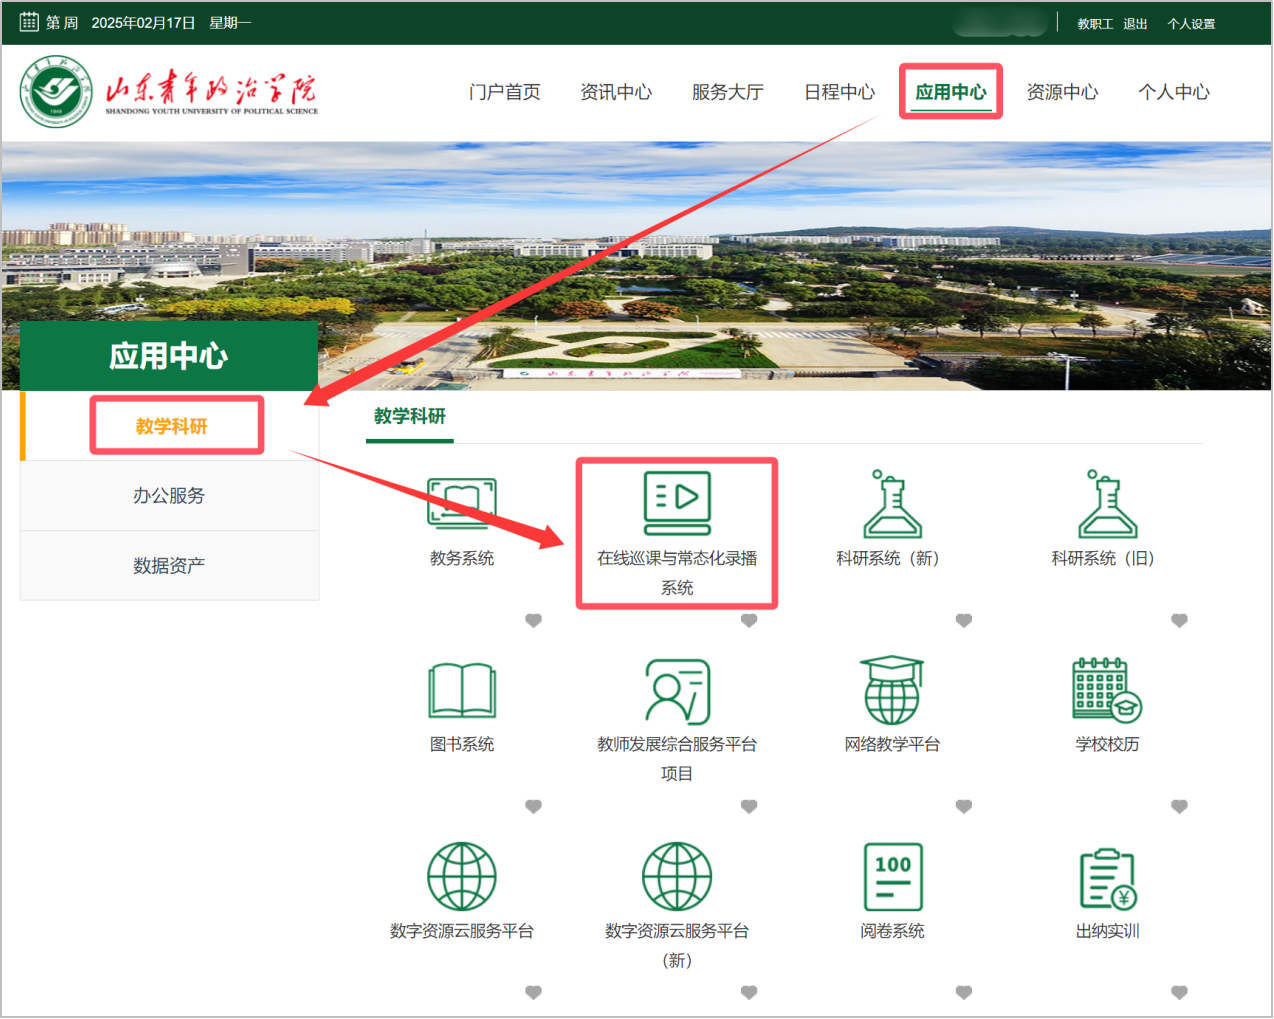The image size is (1274, 1019).
Task: Open the 出纳实训 clipboard icon
Action: tap(1107, 878)
